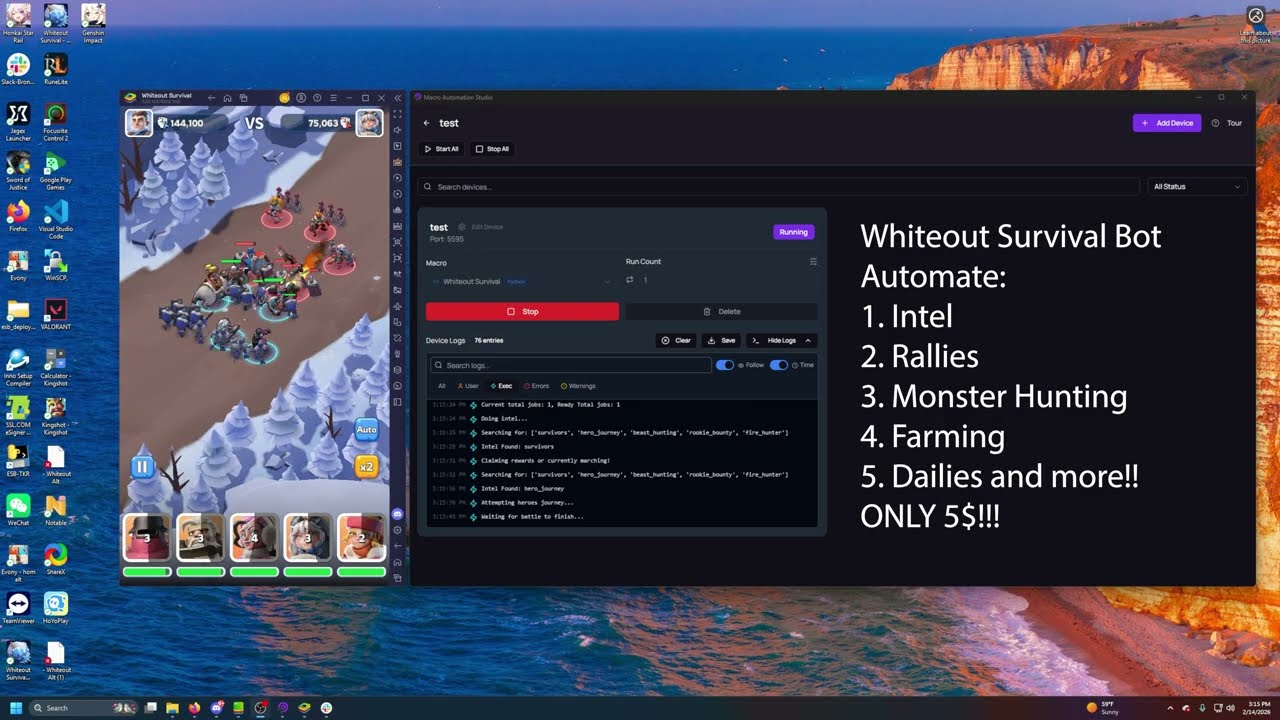
Task: Open File Explorer from the taskbar
Action: click(172, 708)
